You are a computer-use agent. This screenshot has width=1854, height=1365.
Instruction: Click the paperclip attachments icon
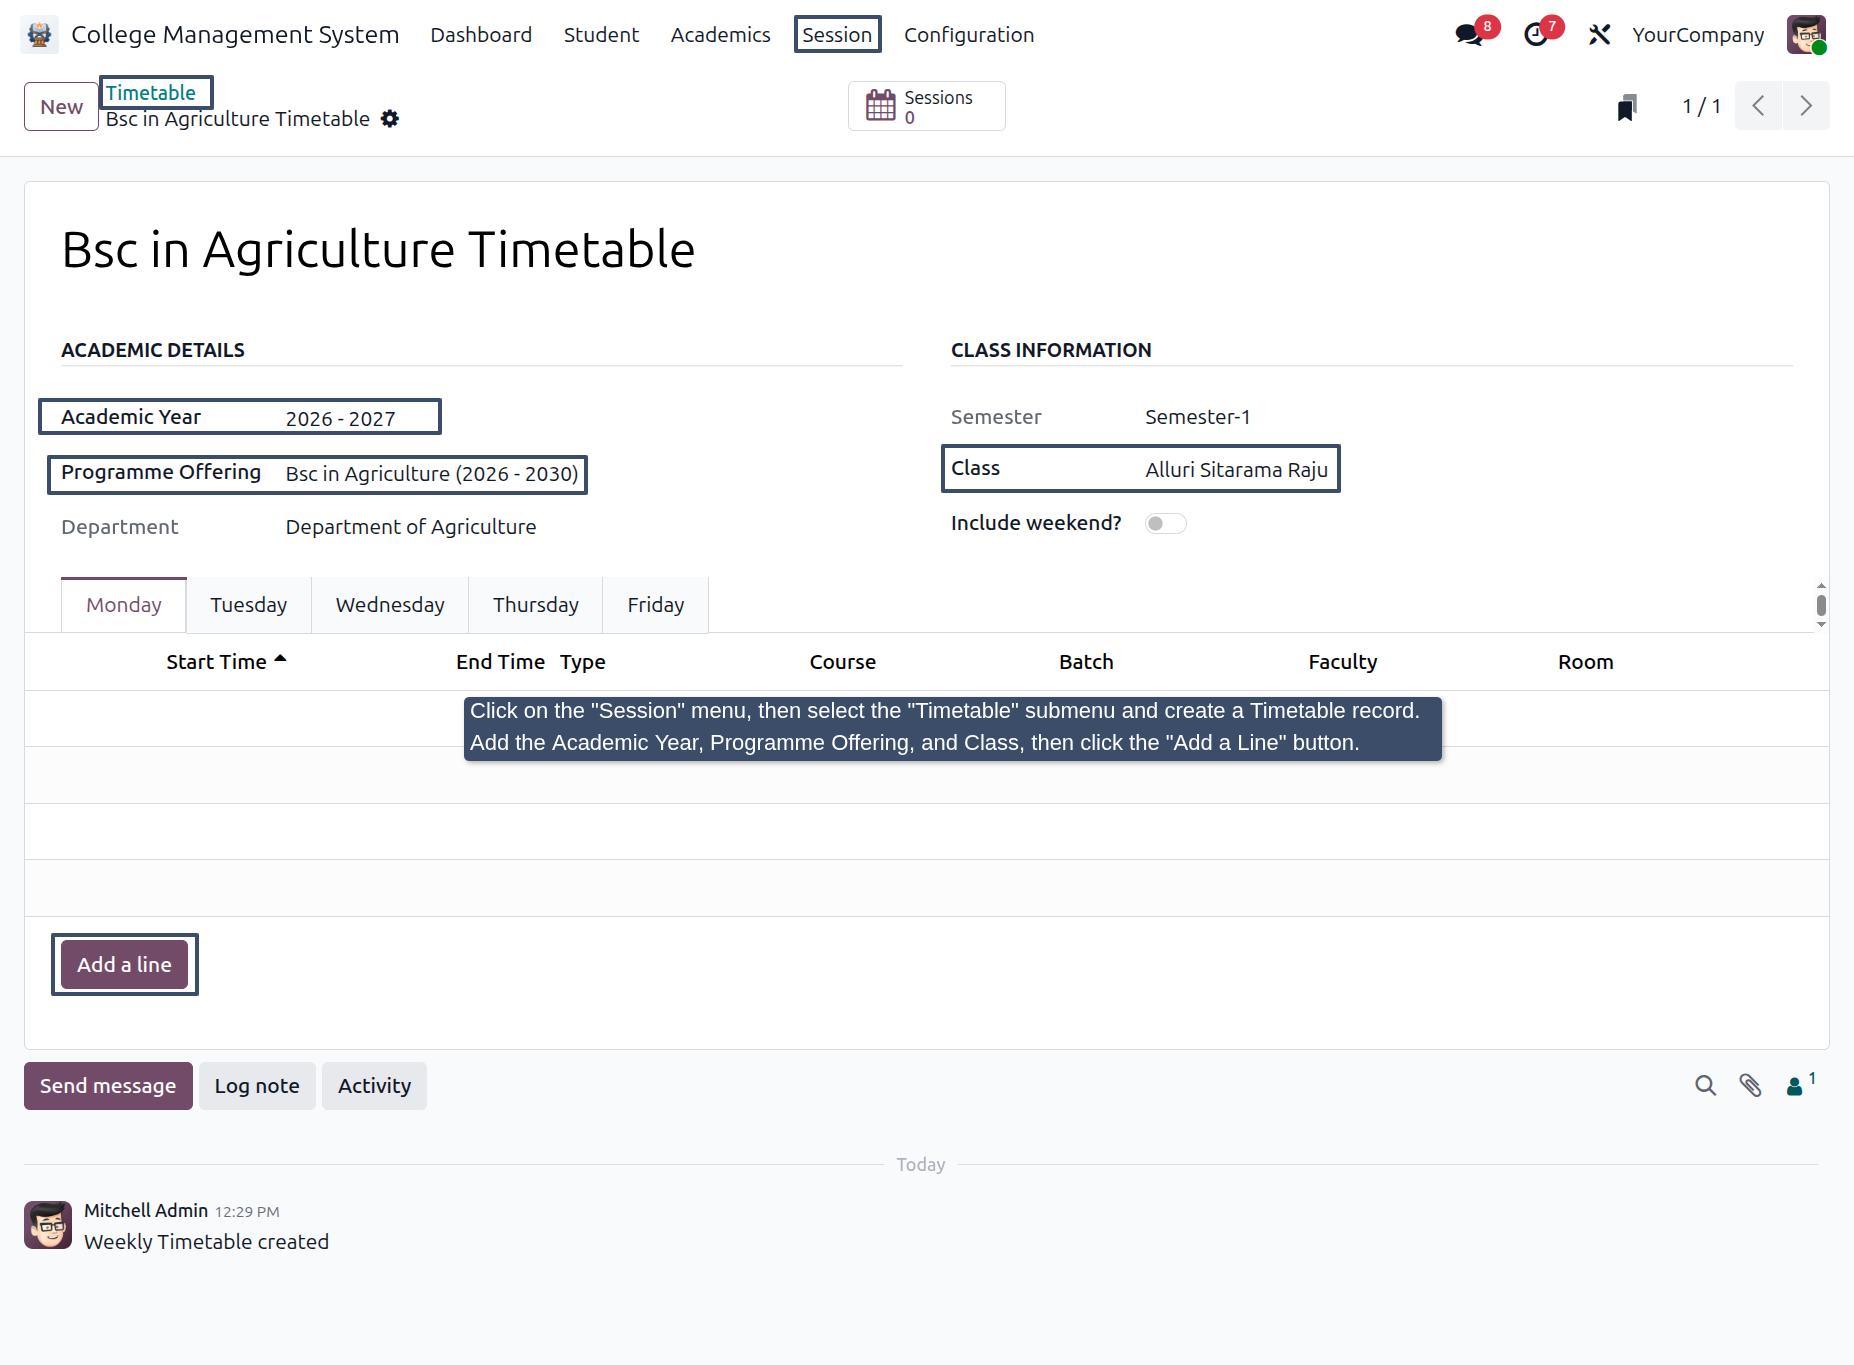coord(1750,1086)
